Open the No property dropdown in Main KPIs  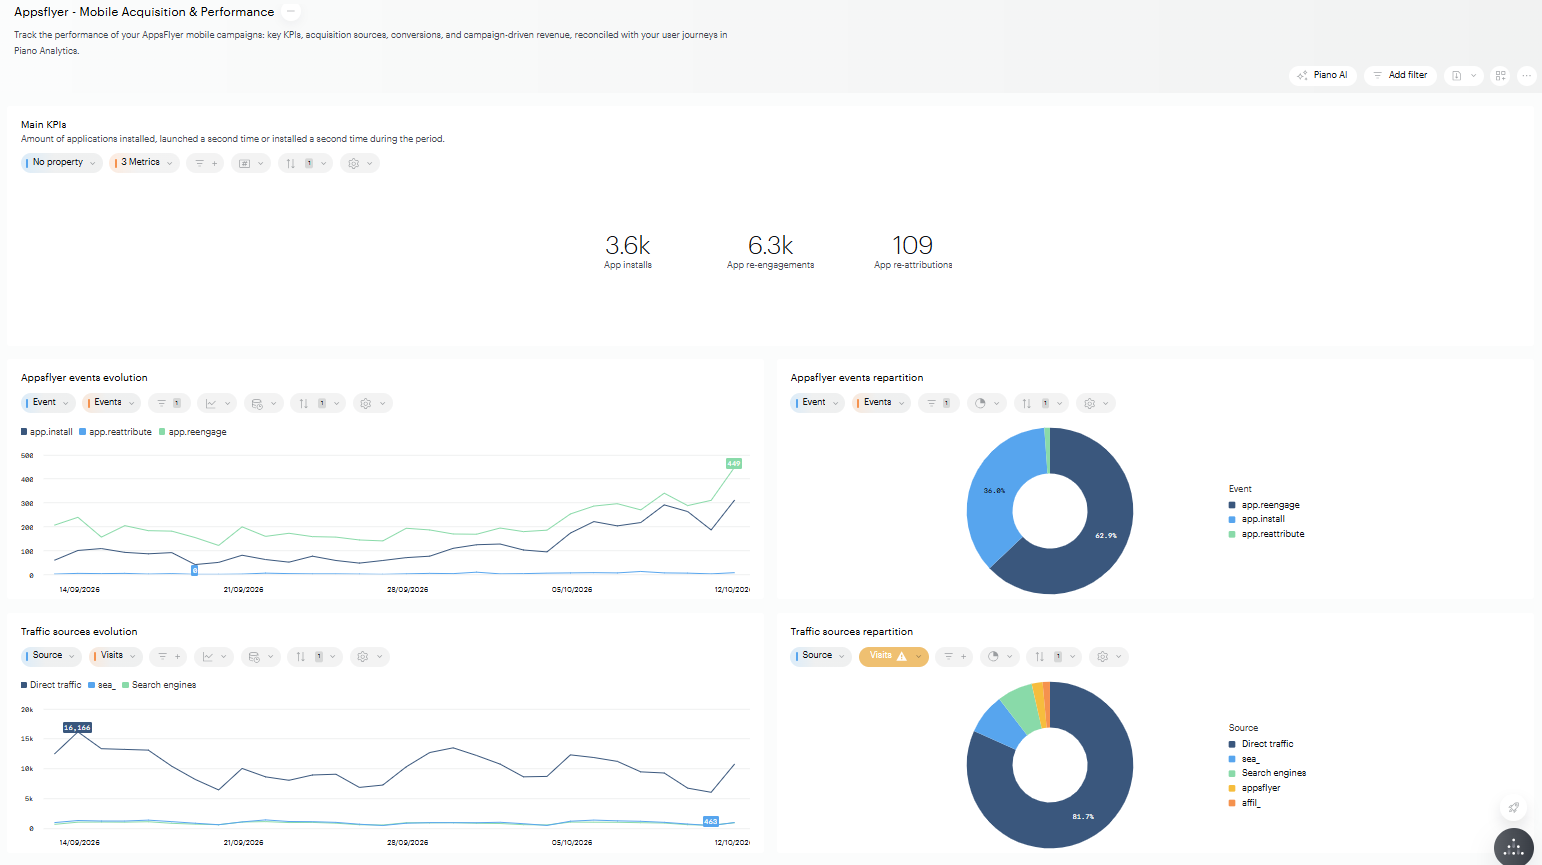[x=62, y=163]
